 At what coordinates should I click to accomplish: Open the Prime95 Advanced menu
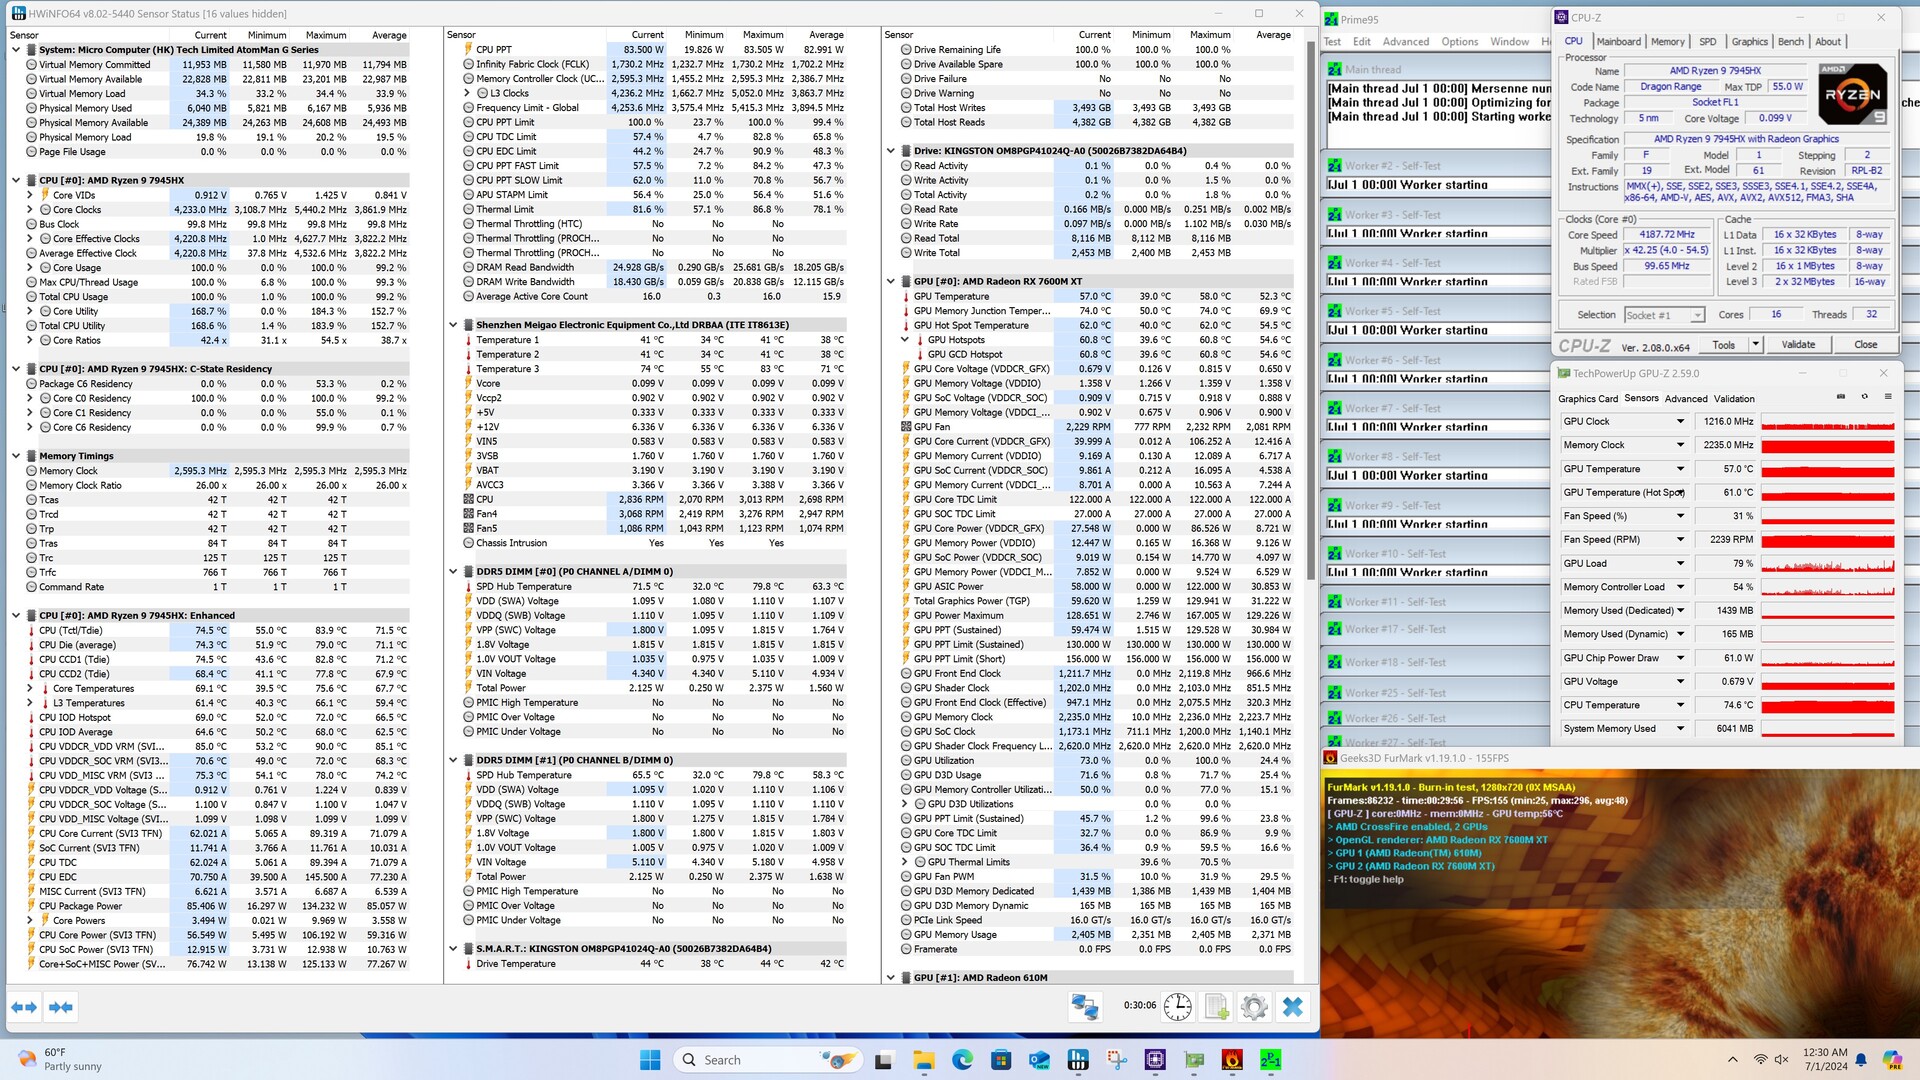pos(1405,42)
